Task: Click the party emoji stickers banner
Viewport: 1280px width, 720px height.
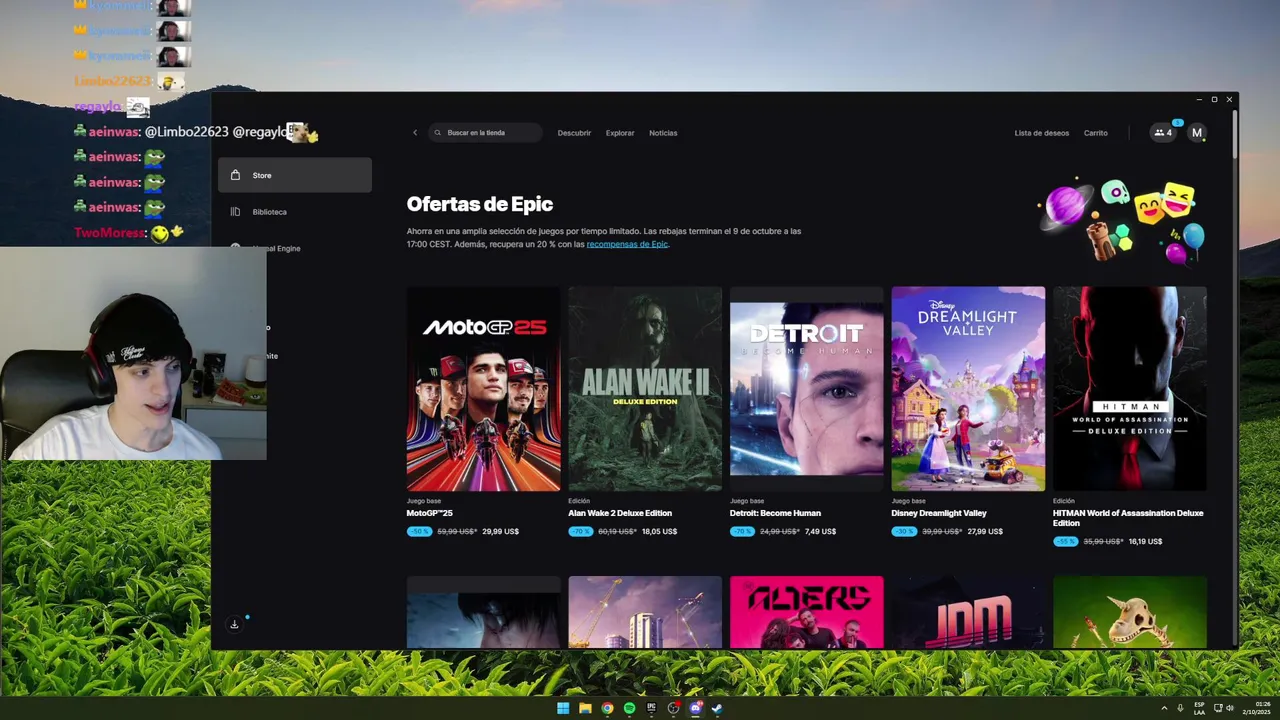Action: coord(1122,222)
